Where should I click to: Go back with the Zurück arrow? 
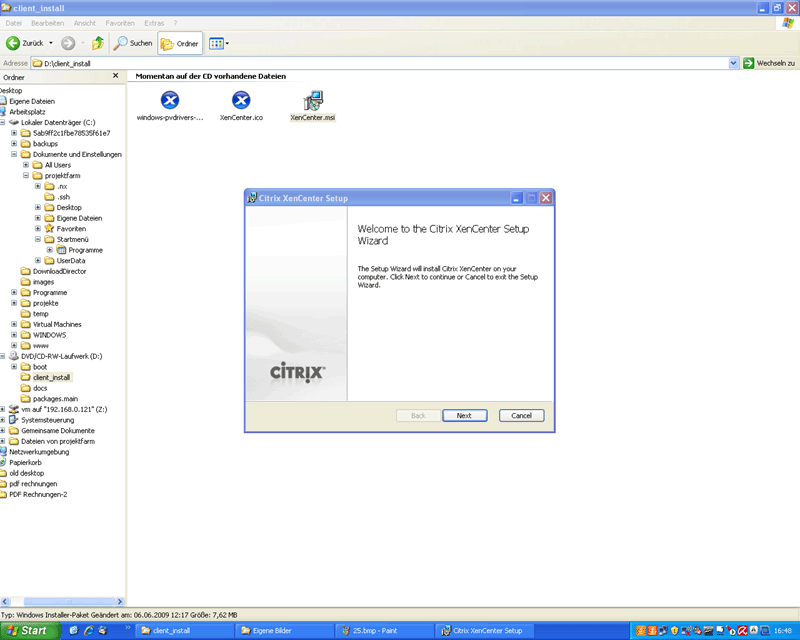24,43
